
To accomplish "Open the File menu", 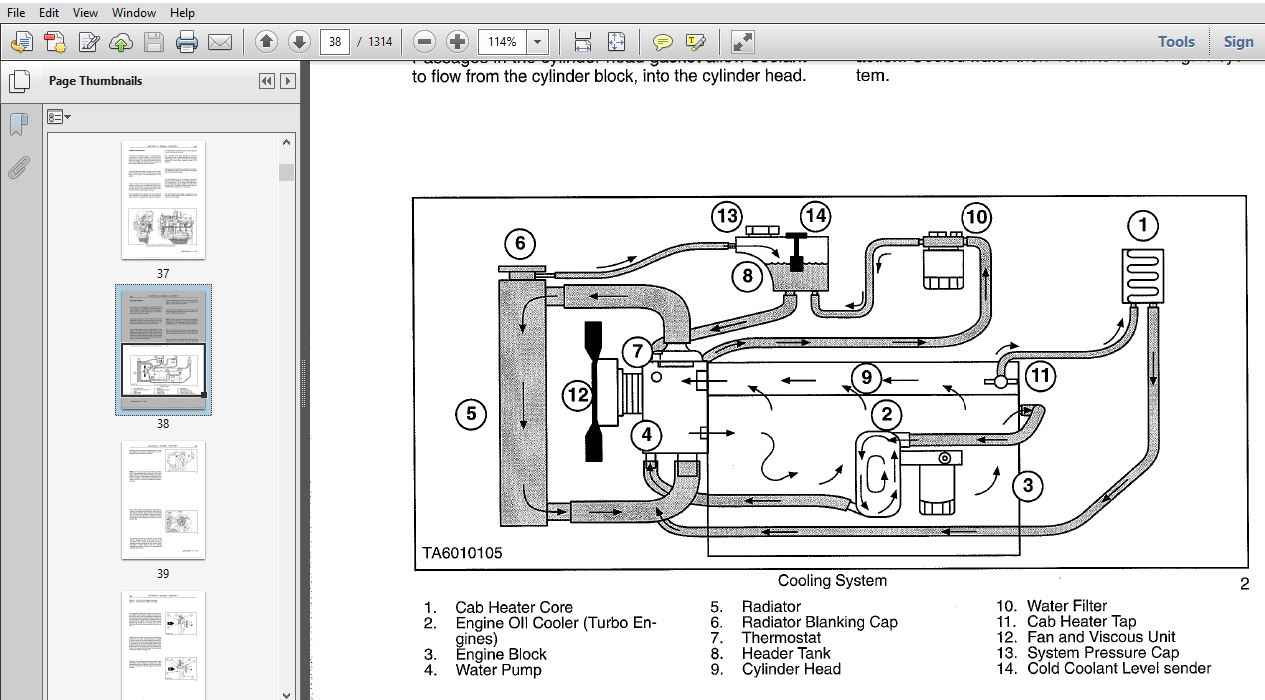I will point(16,13).
